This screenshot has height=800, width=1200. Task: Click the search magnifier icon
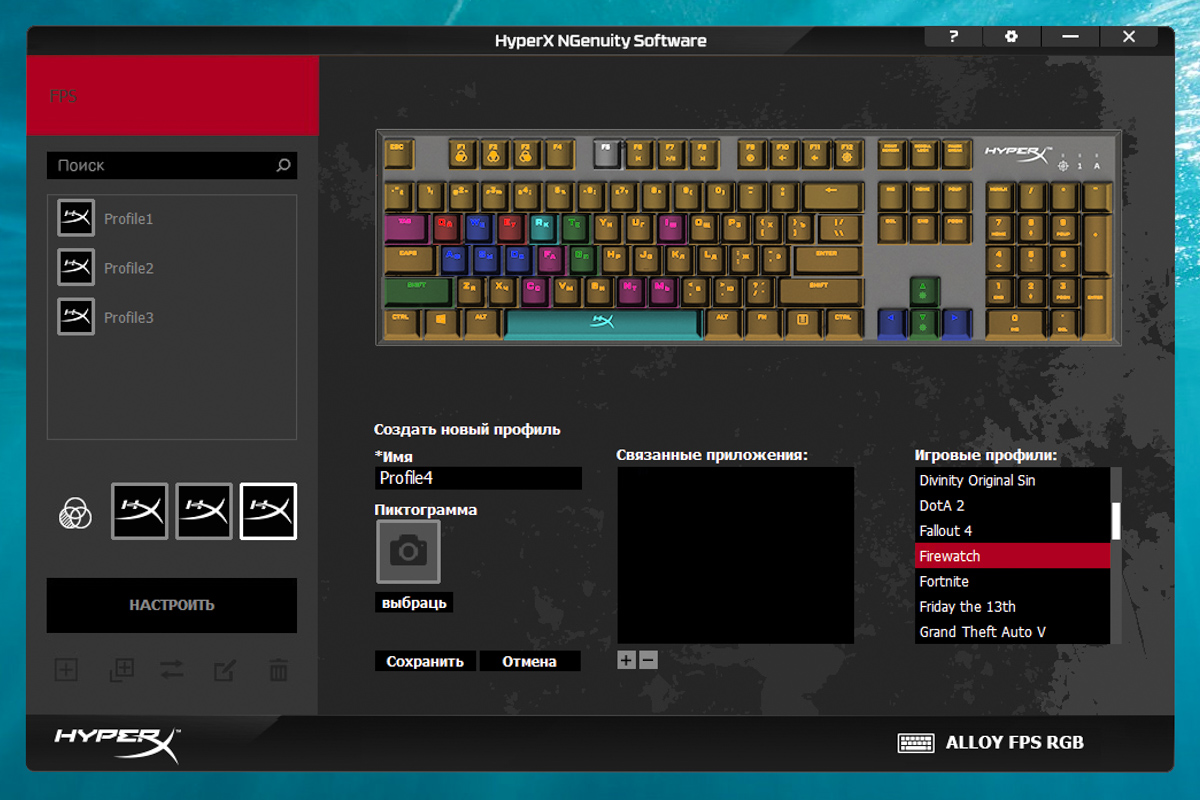click(284, 166)
